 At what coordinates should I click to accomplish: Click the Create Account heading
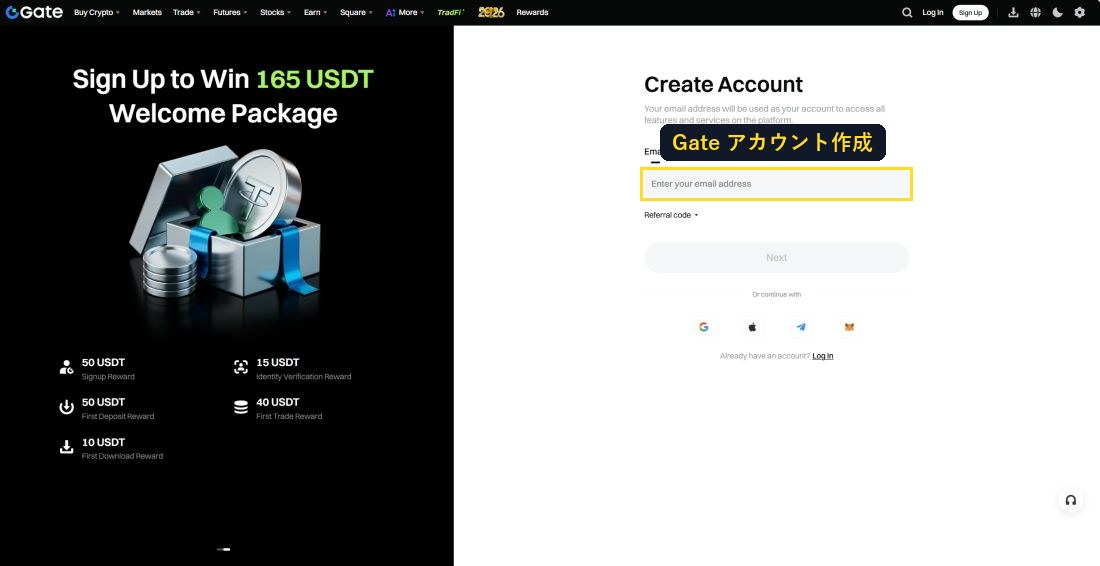click(x=723, y=85)
